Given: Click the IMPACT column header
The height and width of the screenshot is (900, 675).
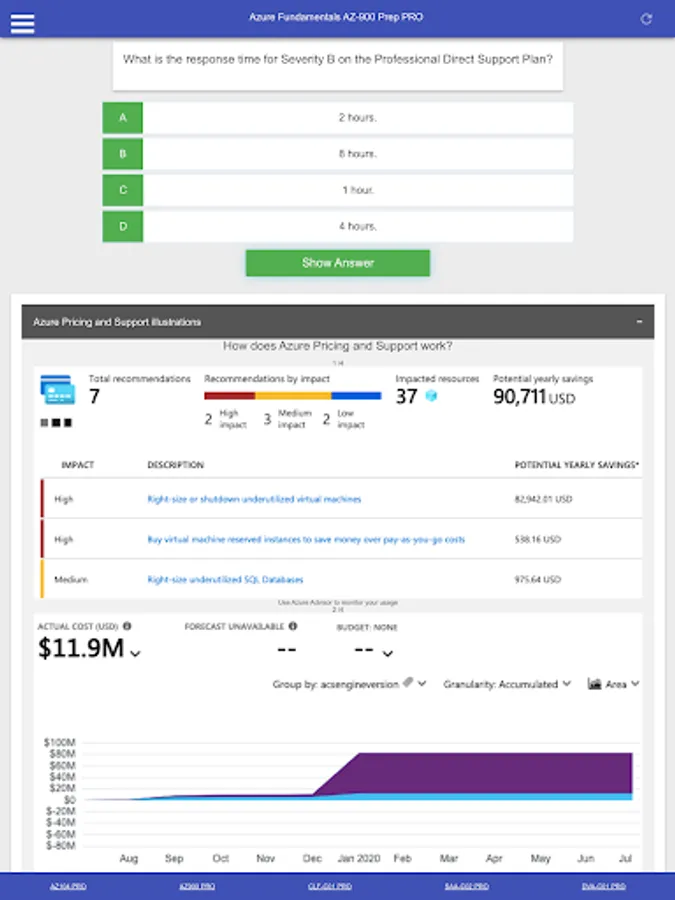Looking at the screenshot, I should pos(77,465).
